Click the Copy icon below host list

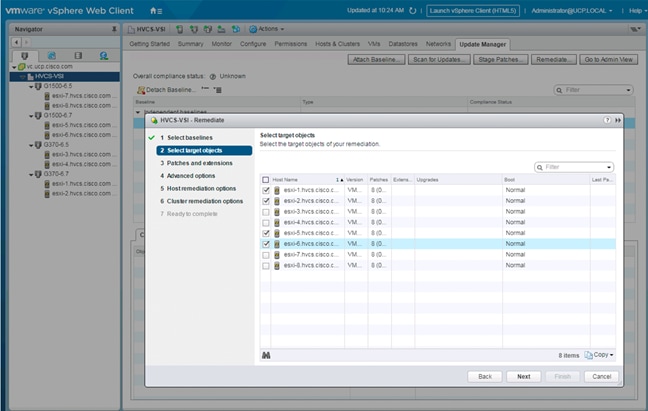tap(588, 355)
